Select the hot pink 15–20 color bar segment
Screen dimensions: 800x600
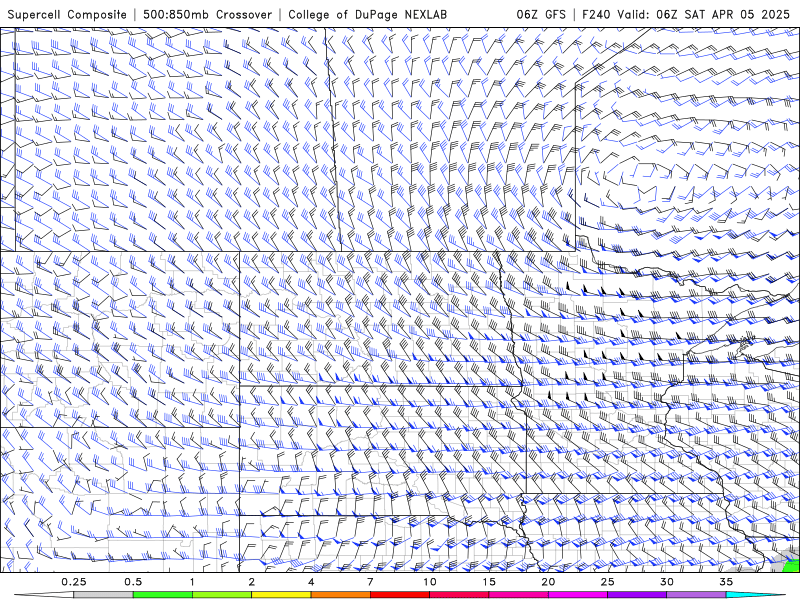[x=518, y=595]
